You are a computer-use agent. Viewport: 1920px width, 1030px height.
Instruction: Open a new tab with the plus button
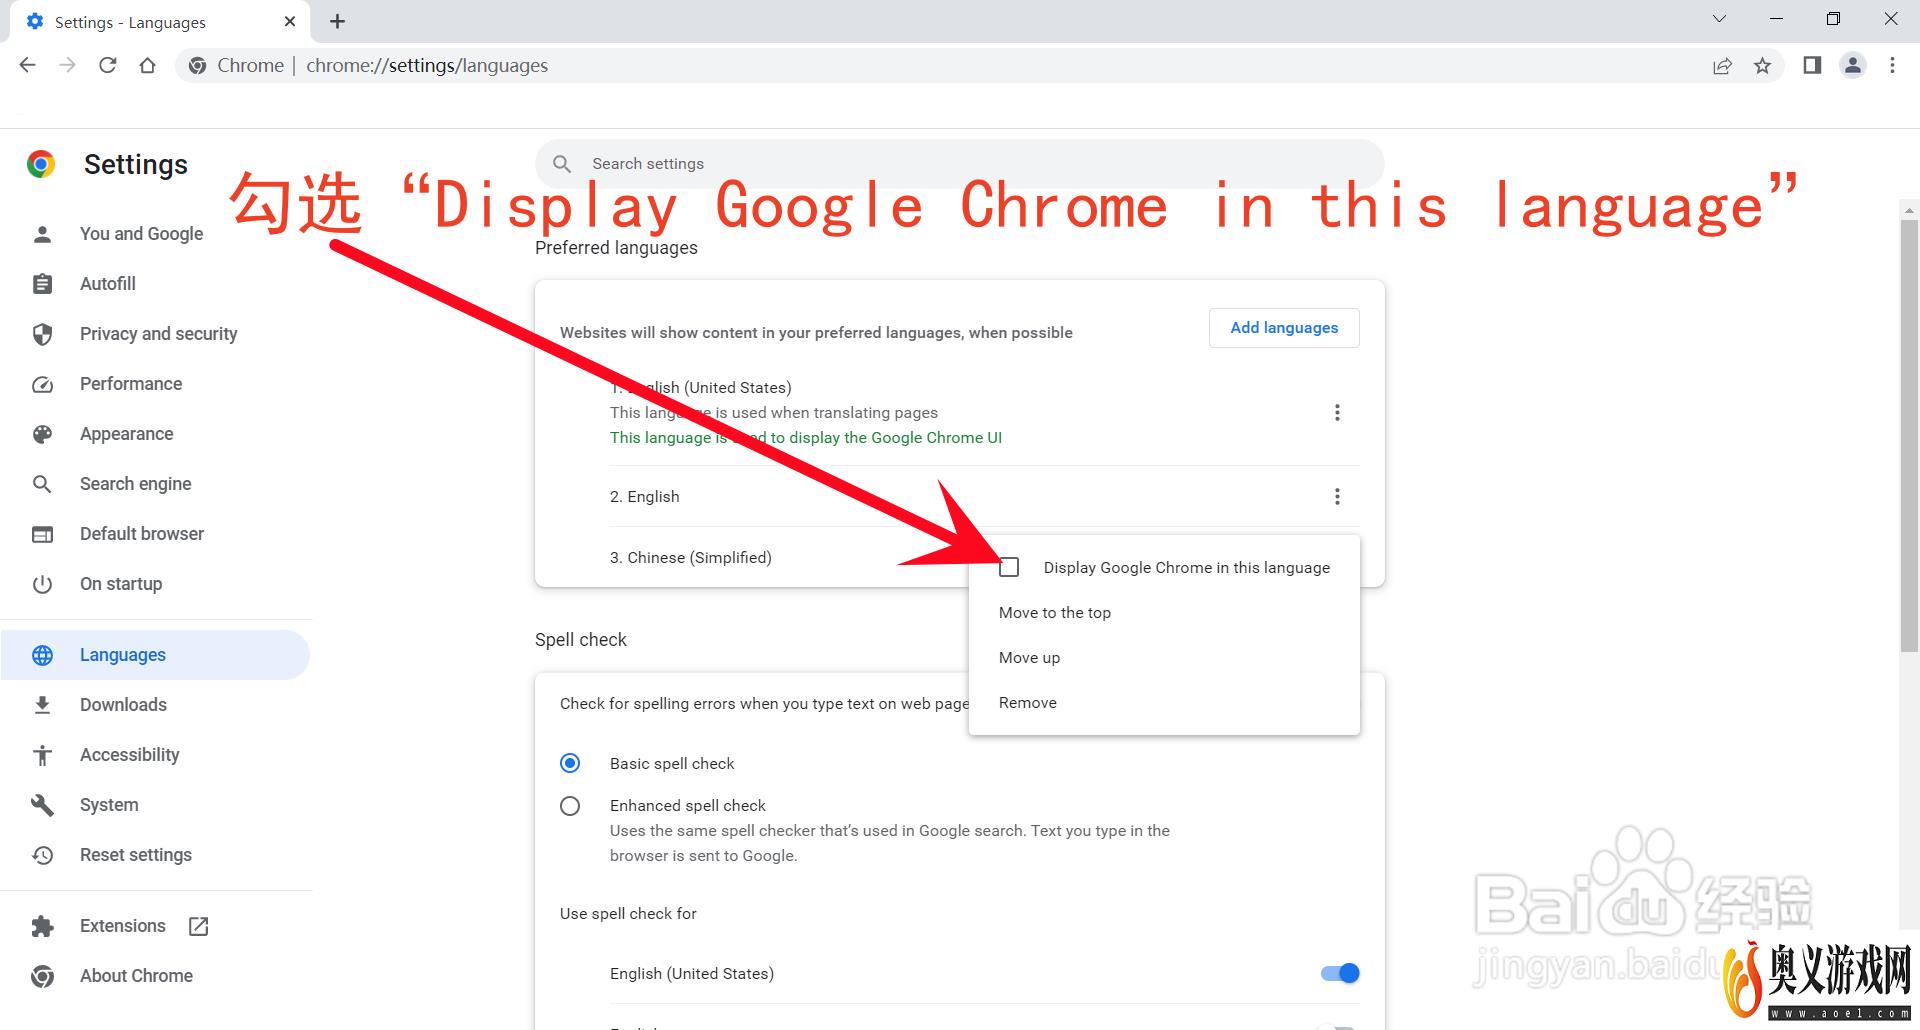(x=338, y=21)
